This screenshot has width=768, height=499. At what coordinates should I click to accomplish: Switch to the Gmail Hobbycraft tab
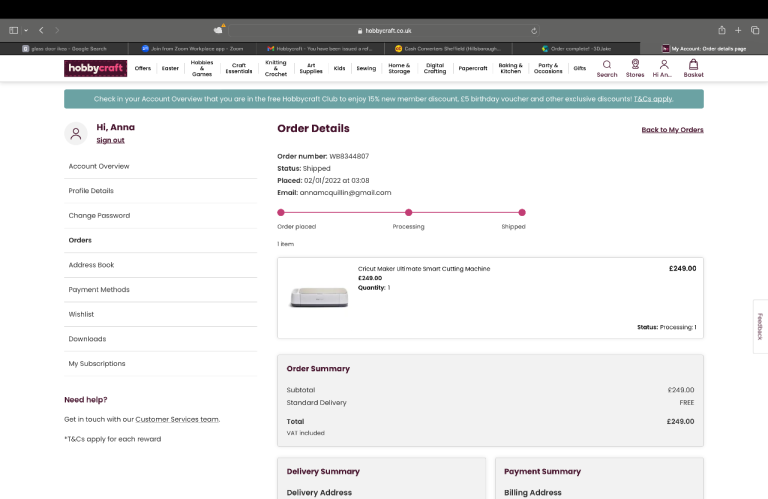pos(320,48)
